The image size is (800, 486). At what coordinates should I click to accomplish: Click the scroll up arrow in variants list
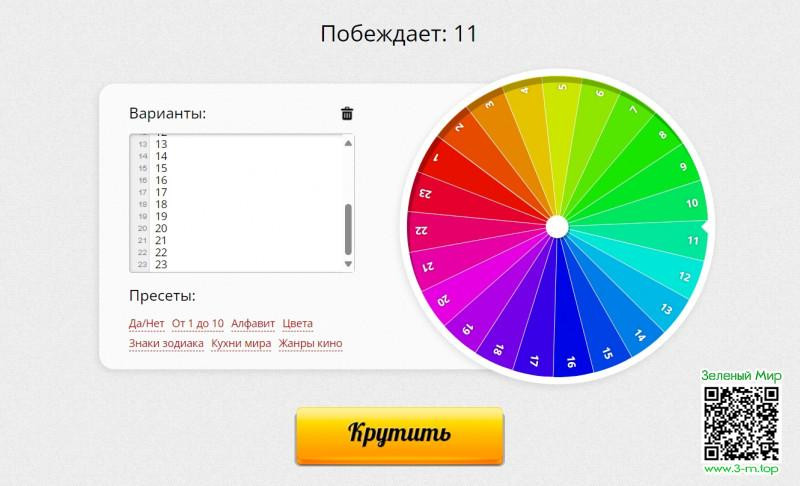point(348,143)
